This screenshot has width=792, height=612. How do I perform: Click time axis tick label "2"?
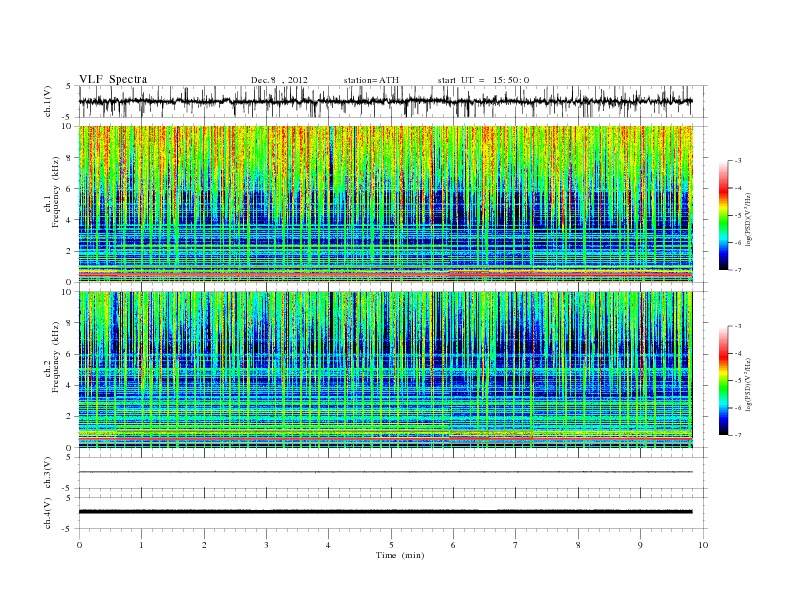point(204,545)
